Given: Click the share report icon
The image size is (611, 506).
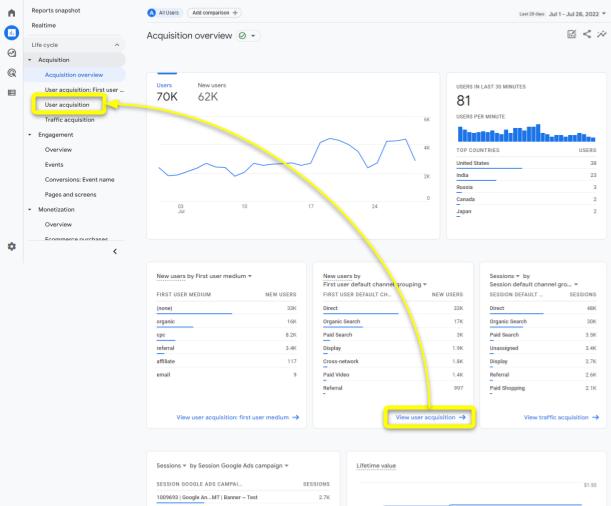Looking at the screenshot, I should [x=587, y=34].
